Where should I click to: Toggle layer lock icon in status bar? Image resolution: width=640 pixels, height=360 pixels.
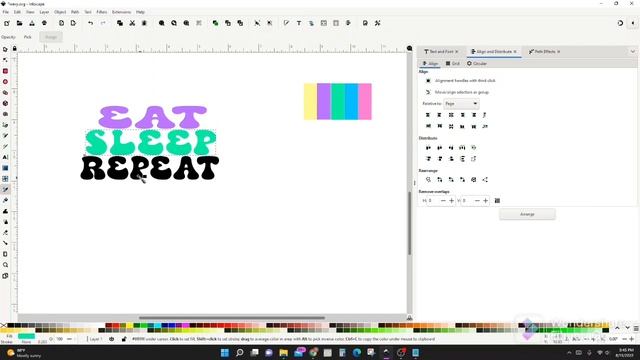[124, 339]
